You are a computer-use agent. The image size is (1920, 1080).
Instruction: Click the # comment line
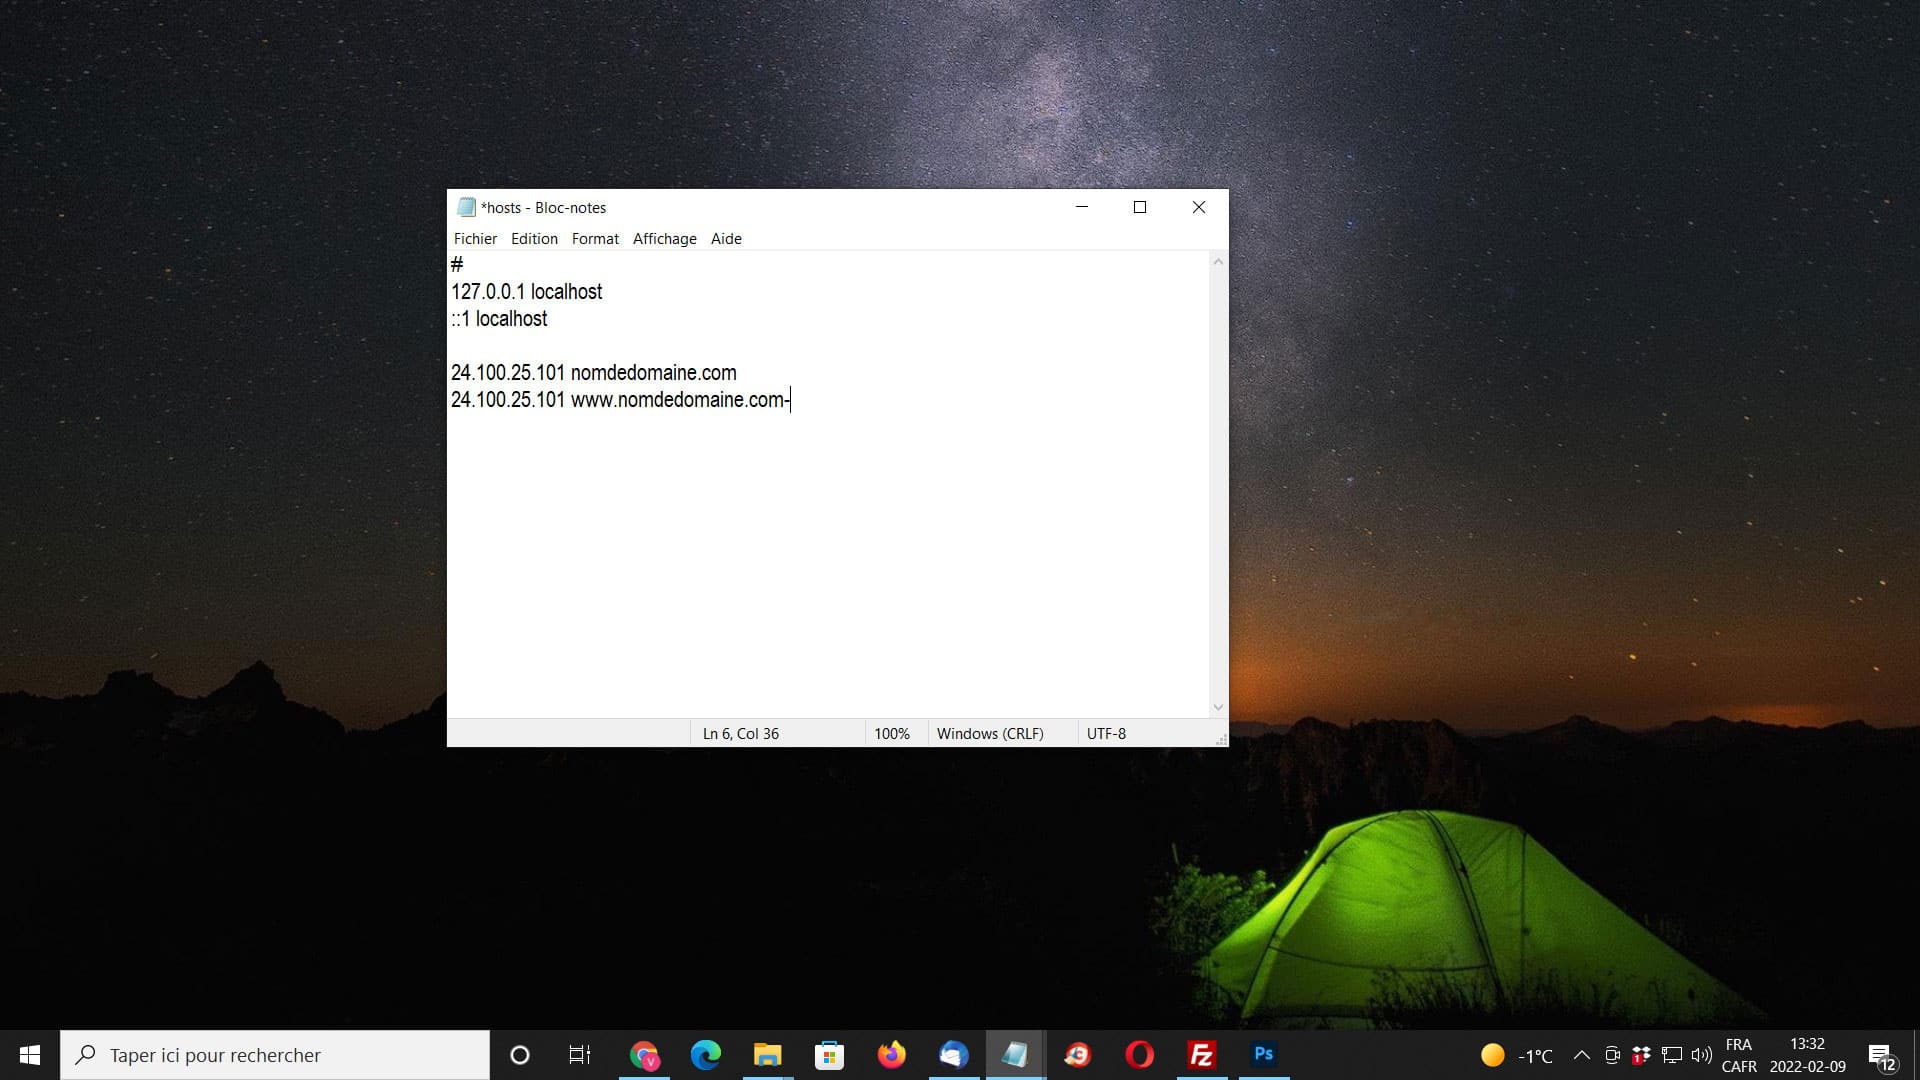pos(457,265)
